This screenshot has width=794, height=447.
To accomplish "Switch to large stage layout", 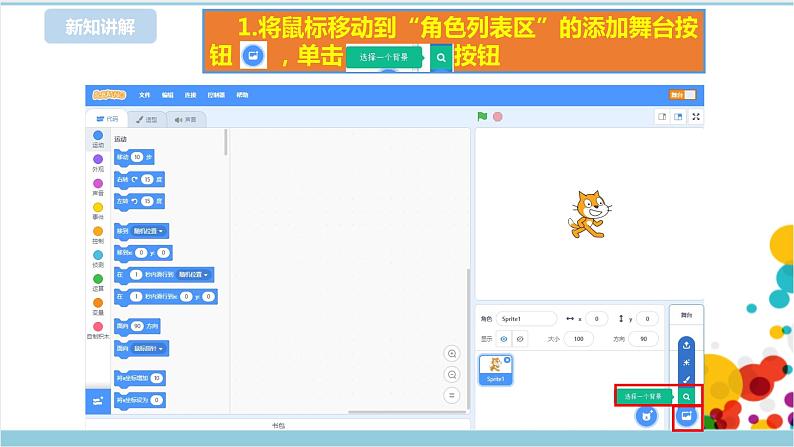I will click(x=678, y=116).
